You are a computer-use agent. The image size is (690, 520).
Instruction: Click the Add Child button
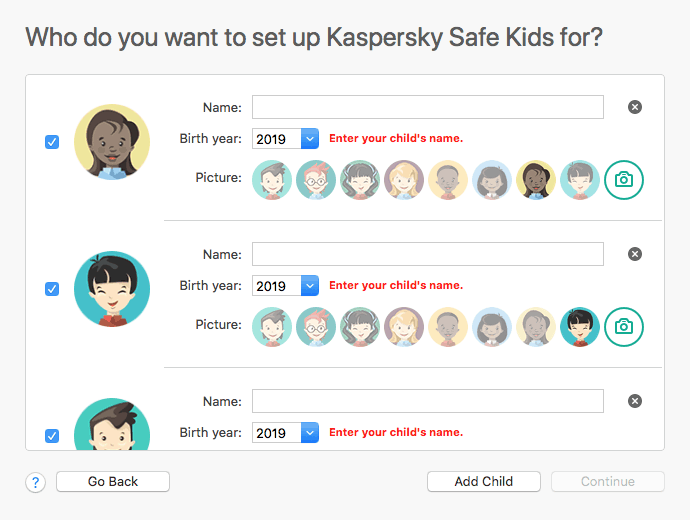(483, 482)
